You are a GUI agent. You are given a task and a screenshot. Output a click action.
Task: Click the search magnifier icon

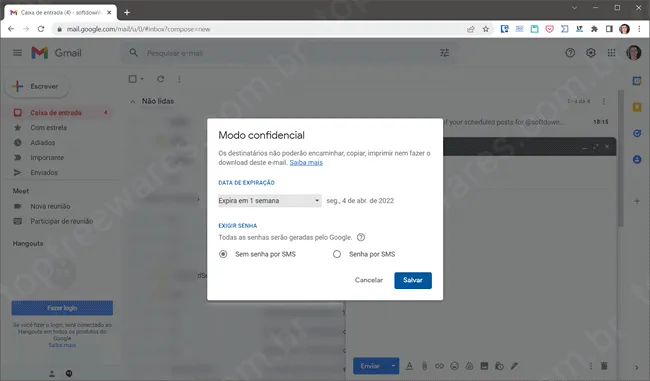point(133,53)
